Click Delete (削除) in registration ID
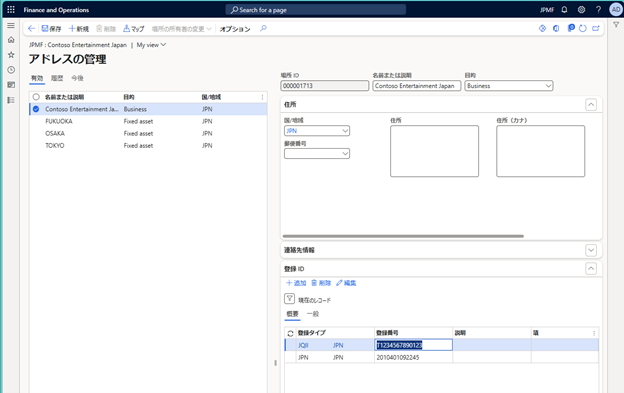 [321, 283]
